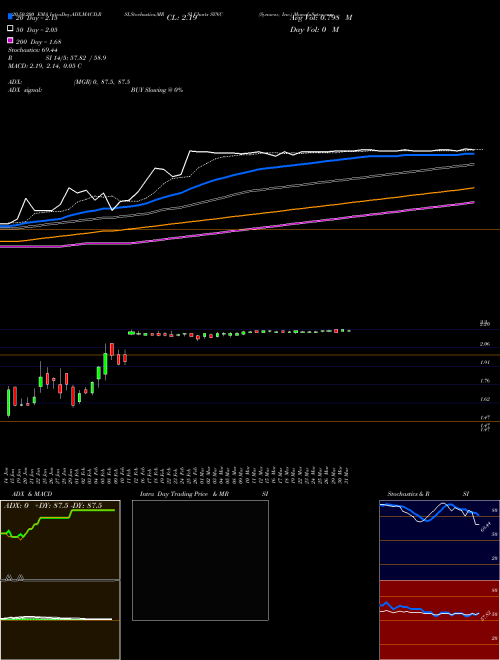Open the ADX green line chart panel
Image resolution: width=500 pixels, height=660 pixels.
click(60, 540)
